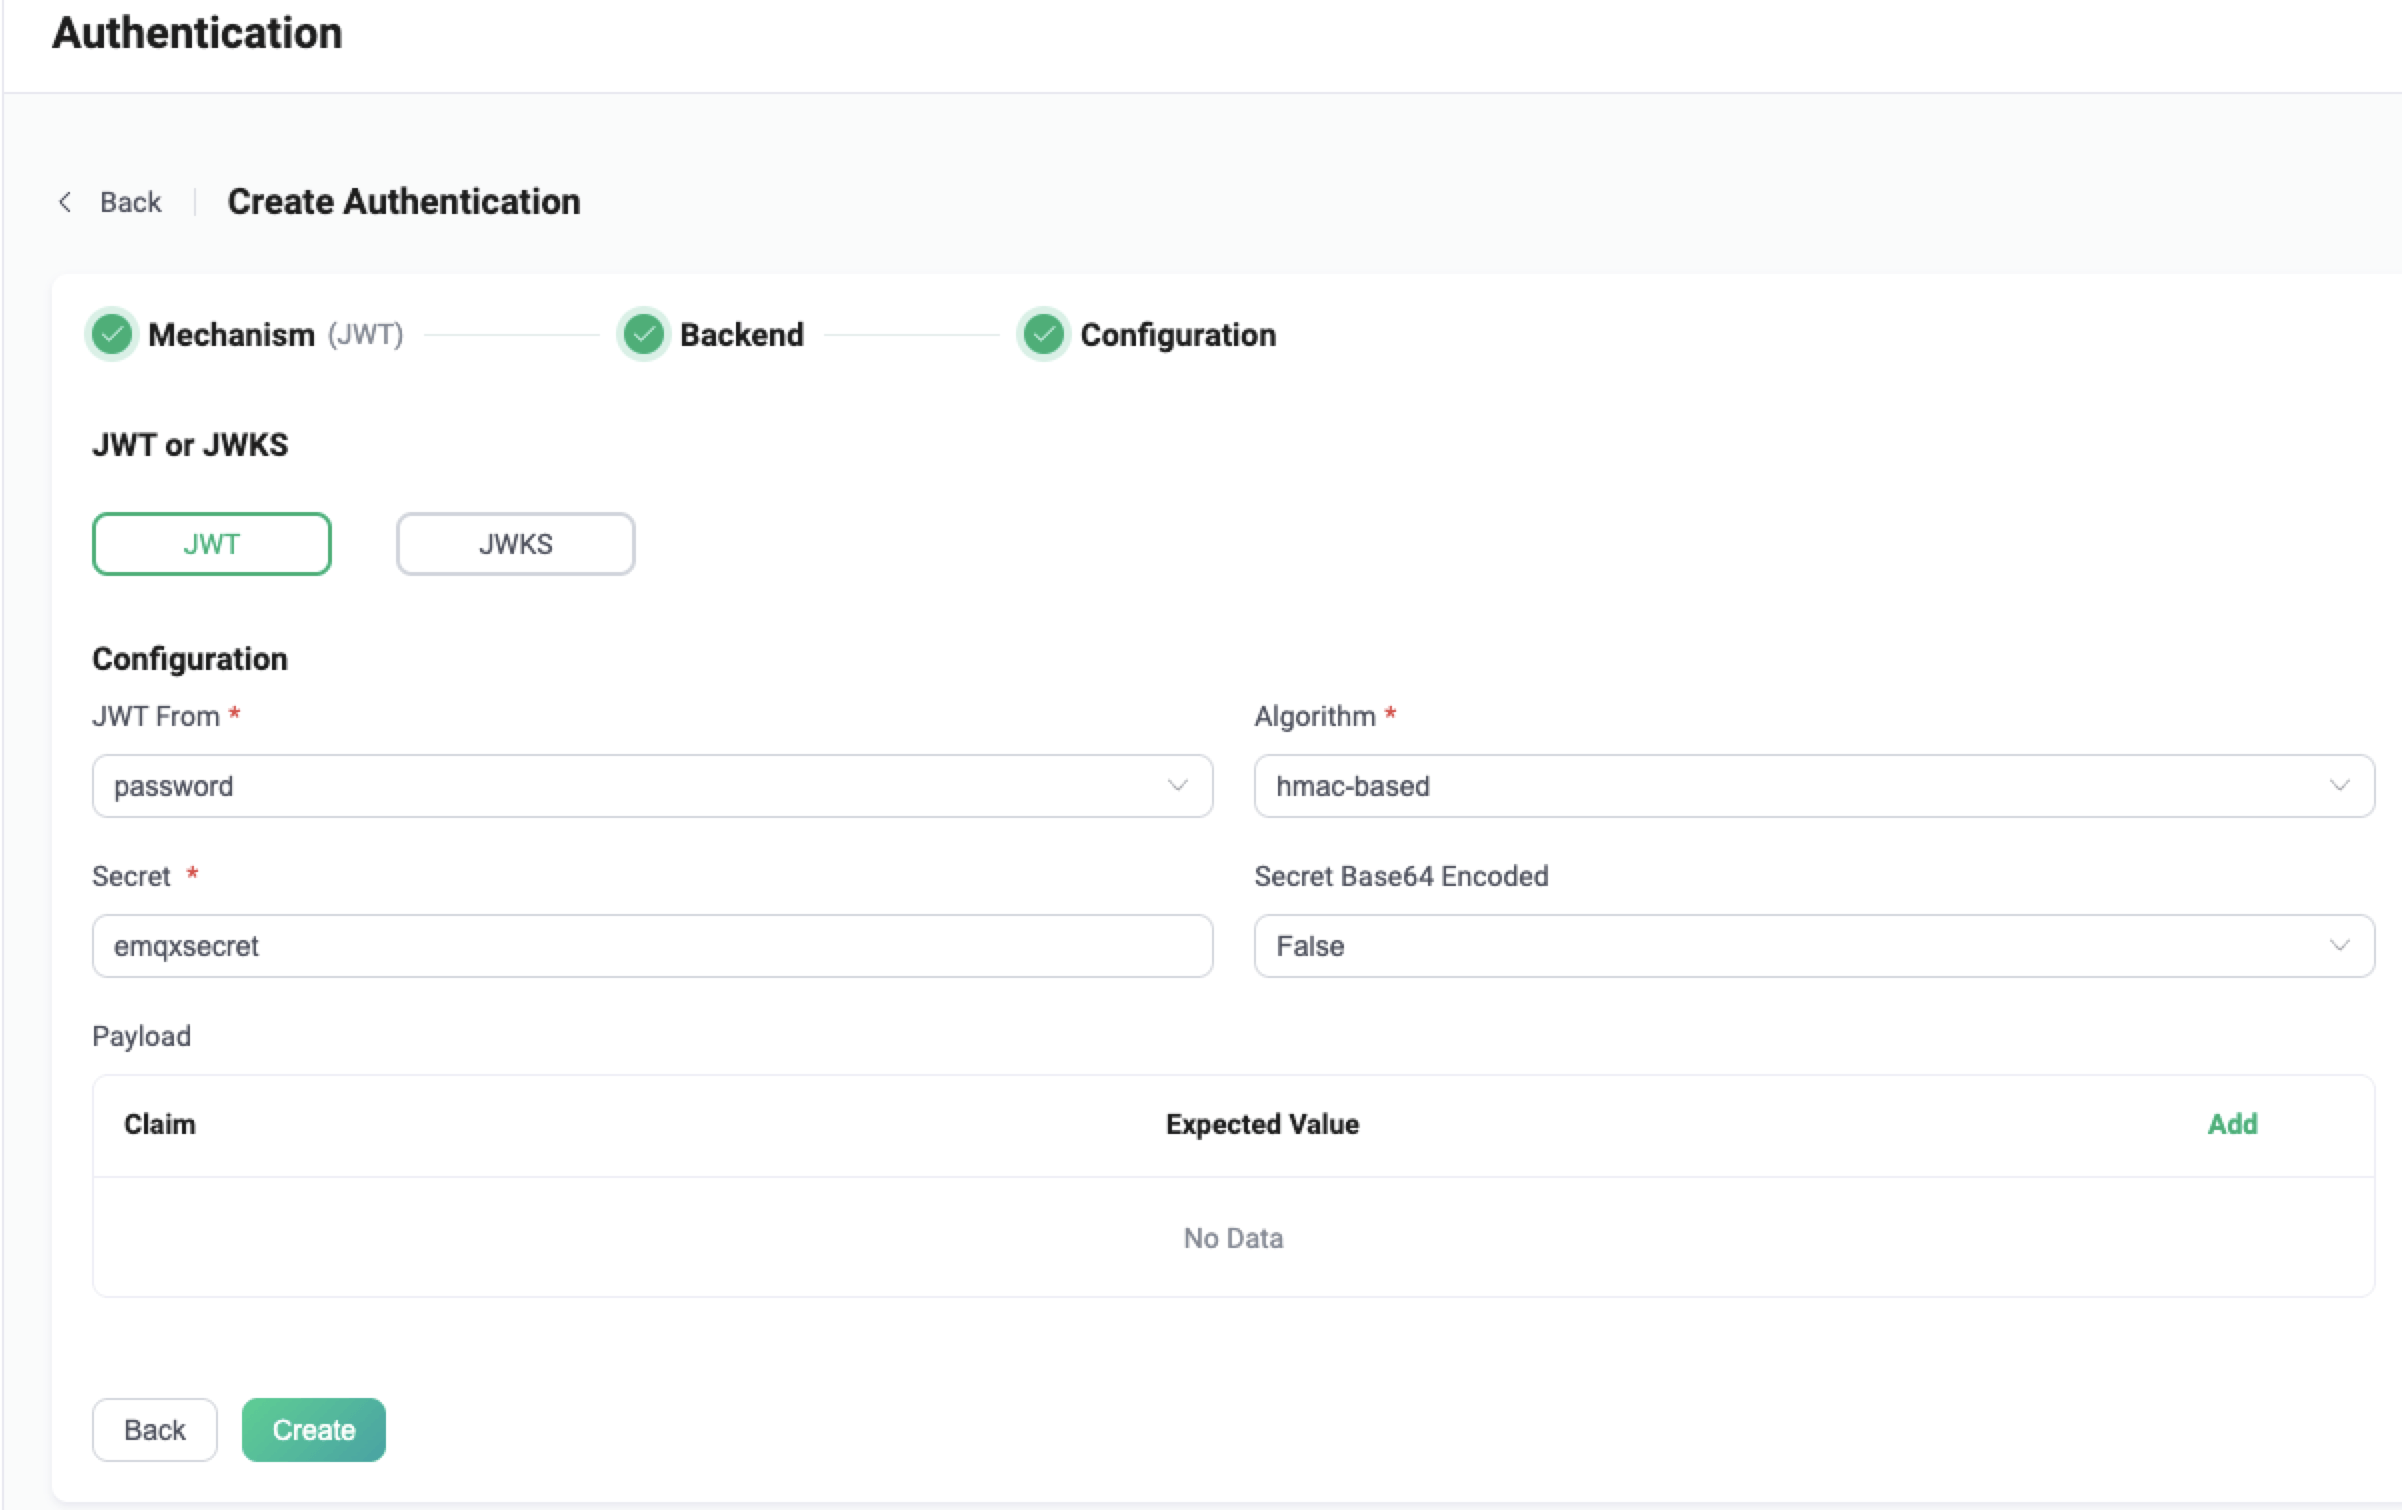Select the JWT option button
This screenshot has width=2402, height=1510.
pyautogui.click(x=211, y=544)
